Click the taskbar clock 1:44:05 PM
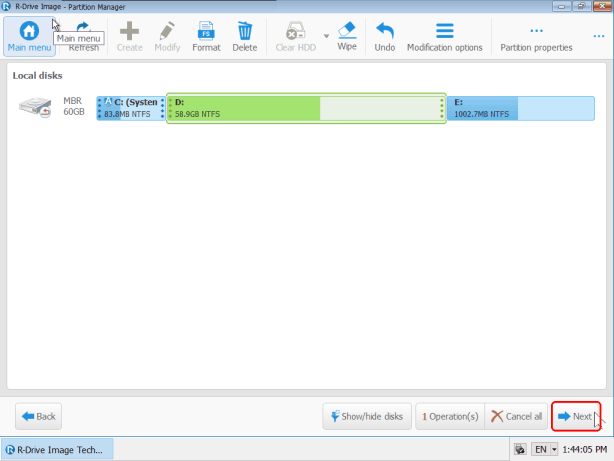Image resolution: width=614 pixels, height=461 pixels. click(x=585, y=449)
